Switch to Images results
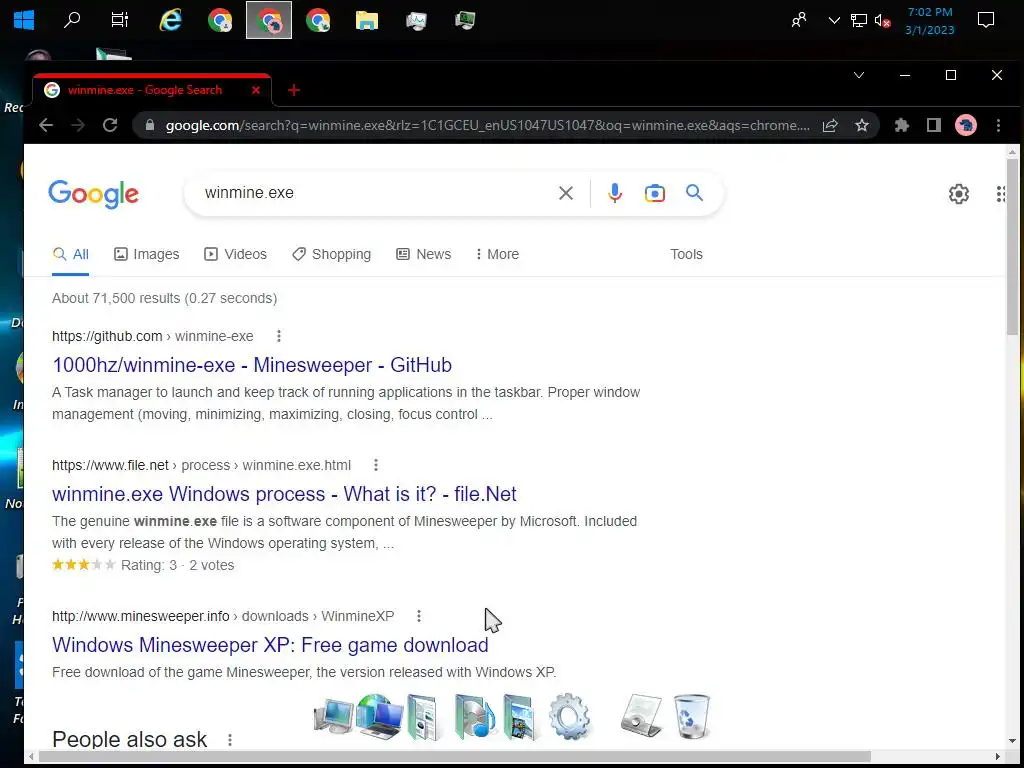1024x768 pixels. coord(146,254)
